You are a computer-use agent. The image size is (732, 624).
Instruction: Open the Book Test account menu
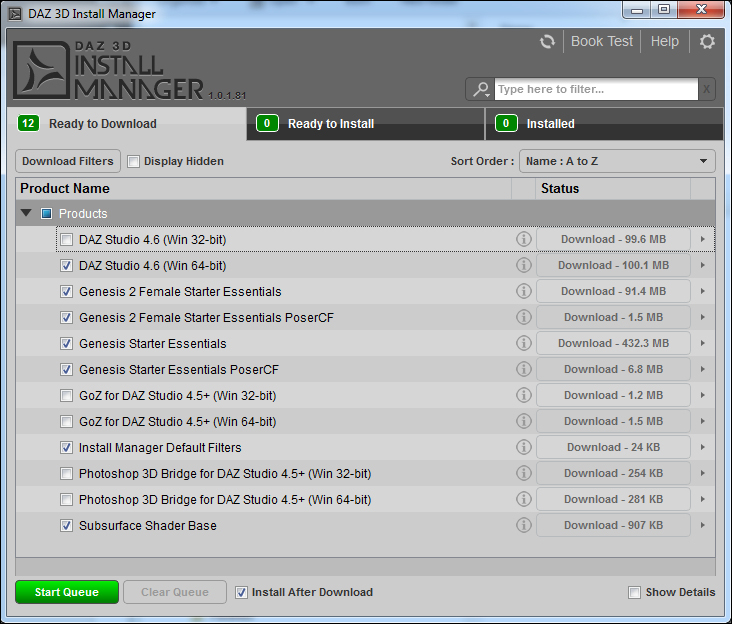[602, 42]
